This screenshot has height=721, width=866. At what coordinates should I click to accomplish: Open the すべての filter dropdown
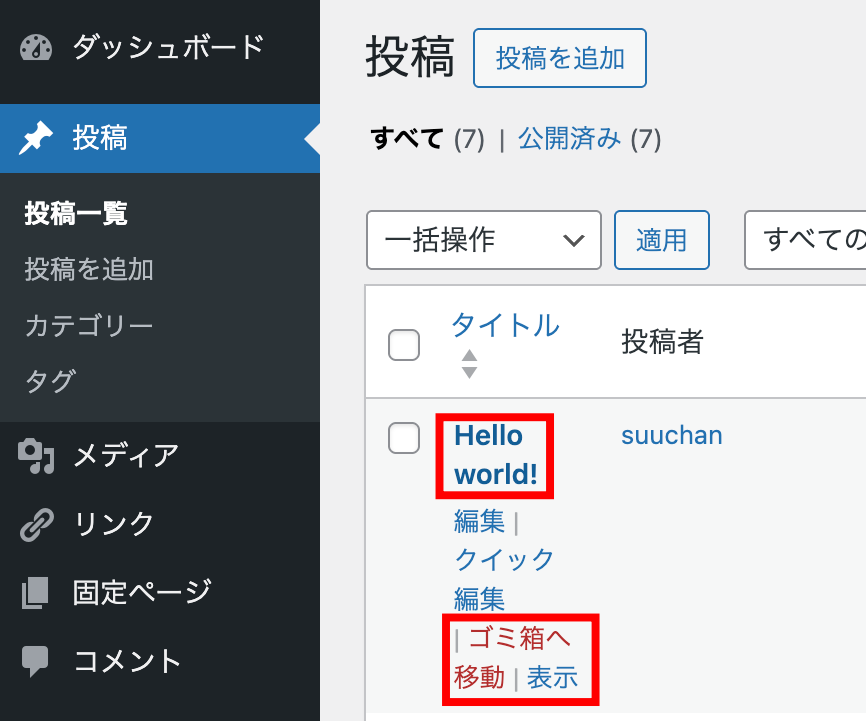point(805,240)
